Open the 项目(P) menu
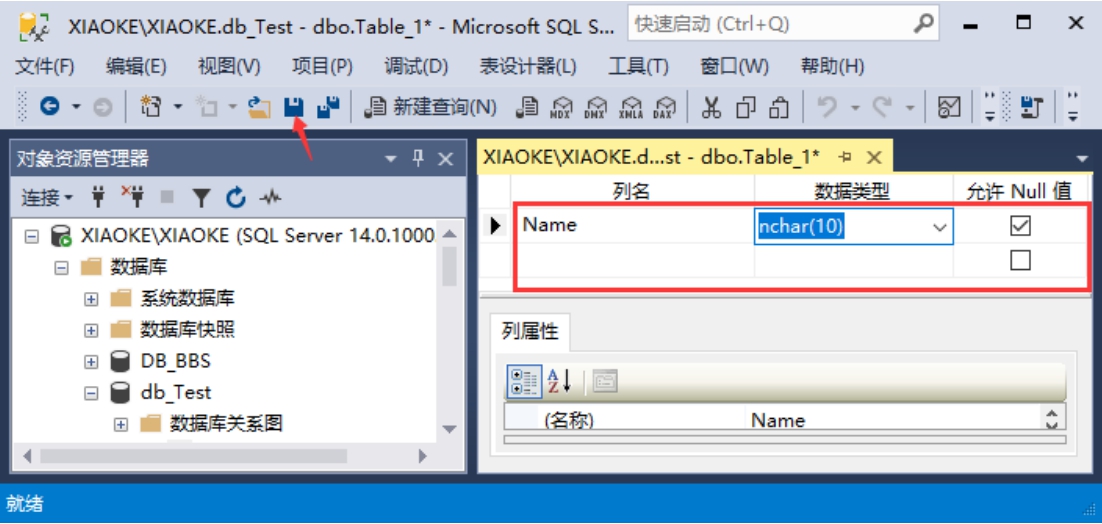 click(322, 67)
